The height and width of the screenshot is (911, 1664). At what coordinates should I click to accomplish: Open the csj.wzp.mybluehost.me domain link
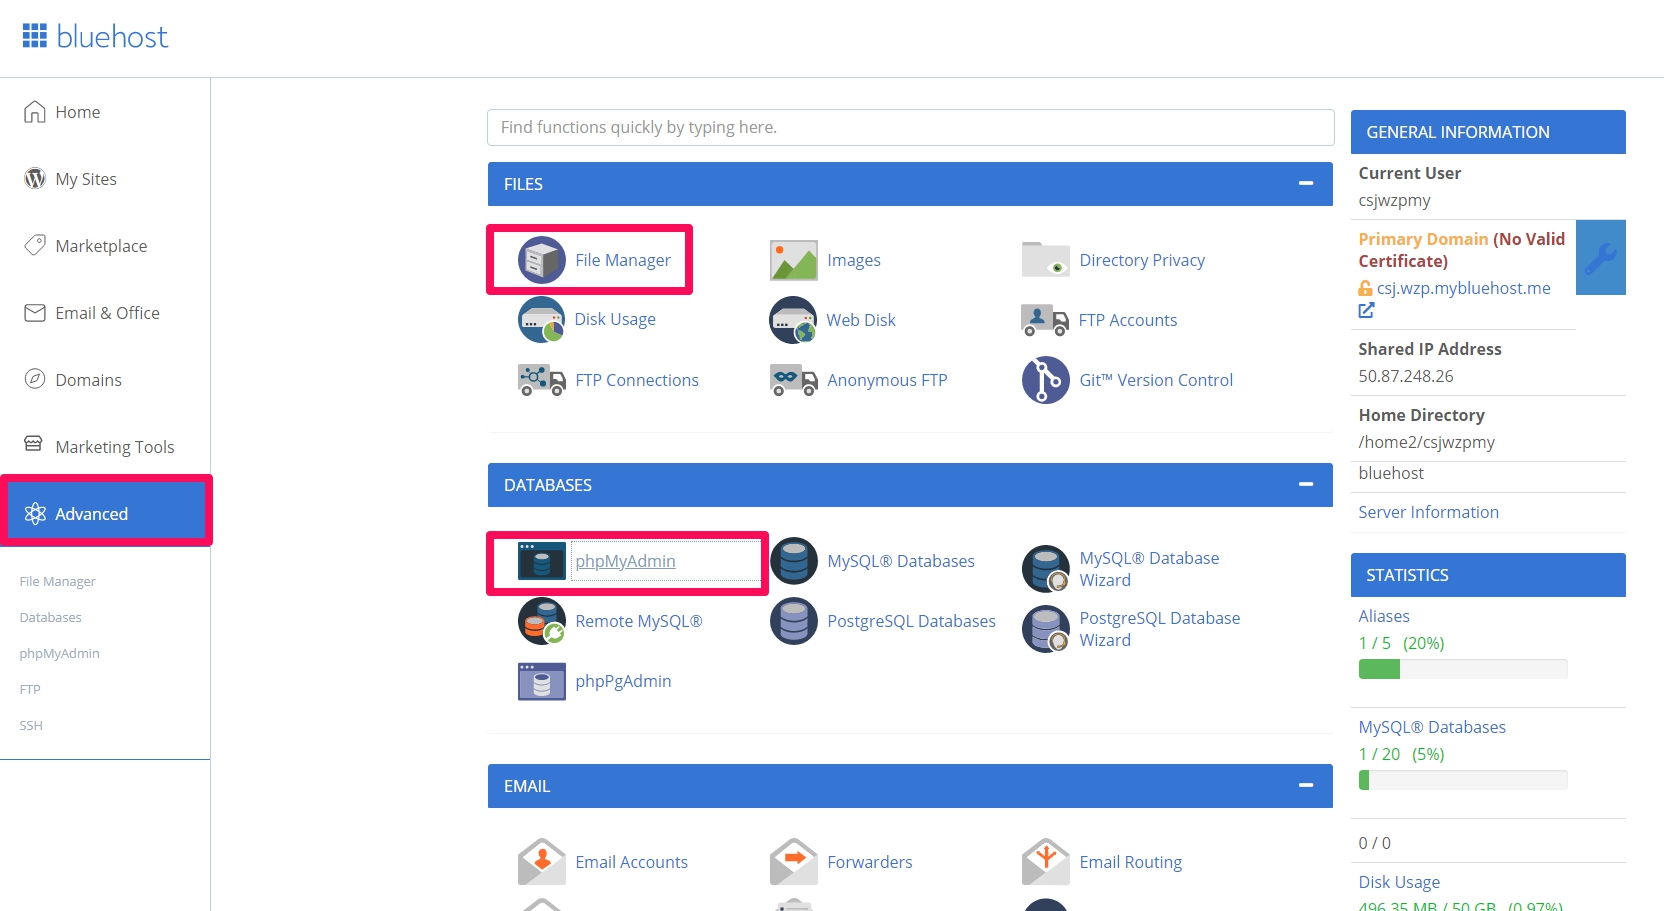pyautogui.click(x=1463, y=288)
